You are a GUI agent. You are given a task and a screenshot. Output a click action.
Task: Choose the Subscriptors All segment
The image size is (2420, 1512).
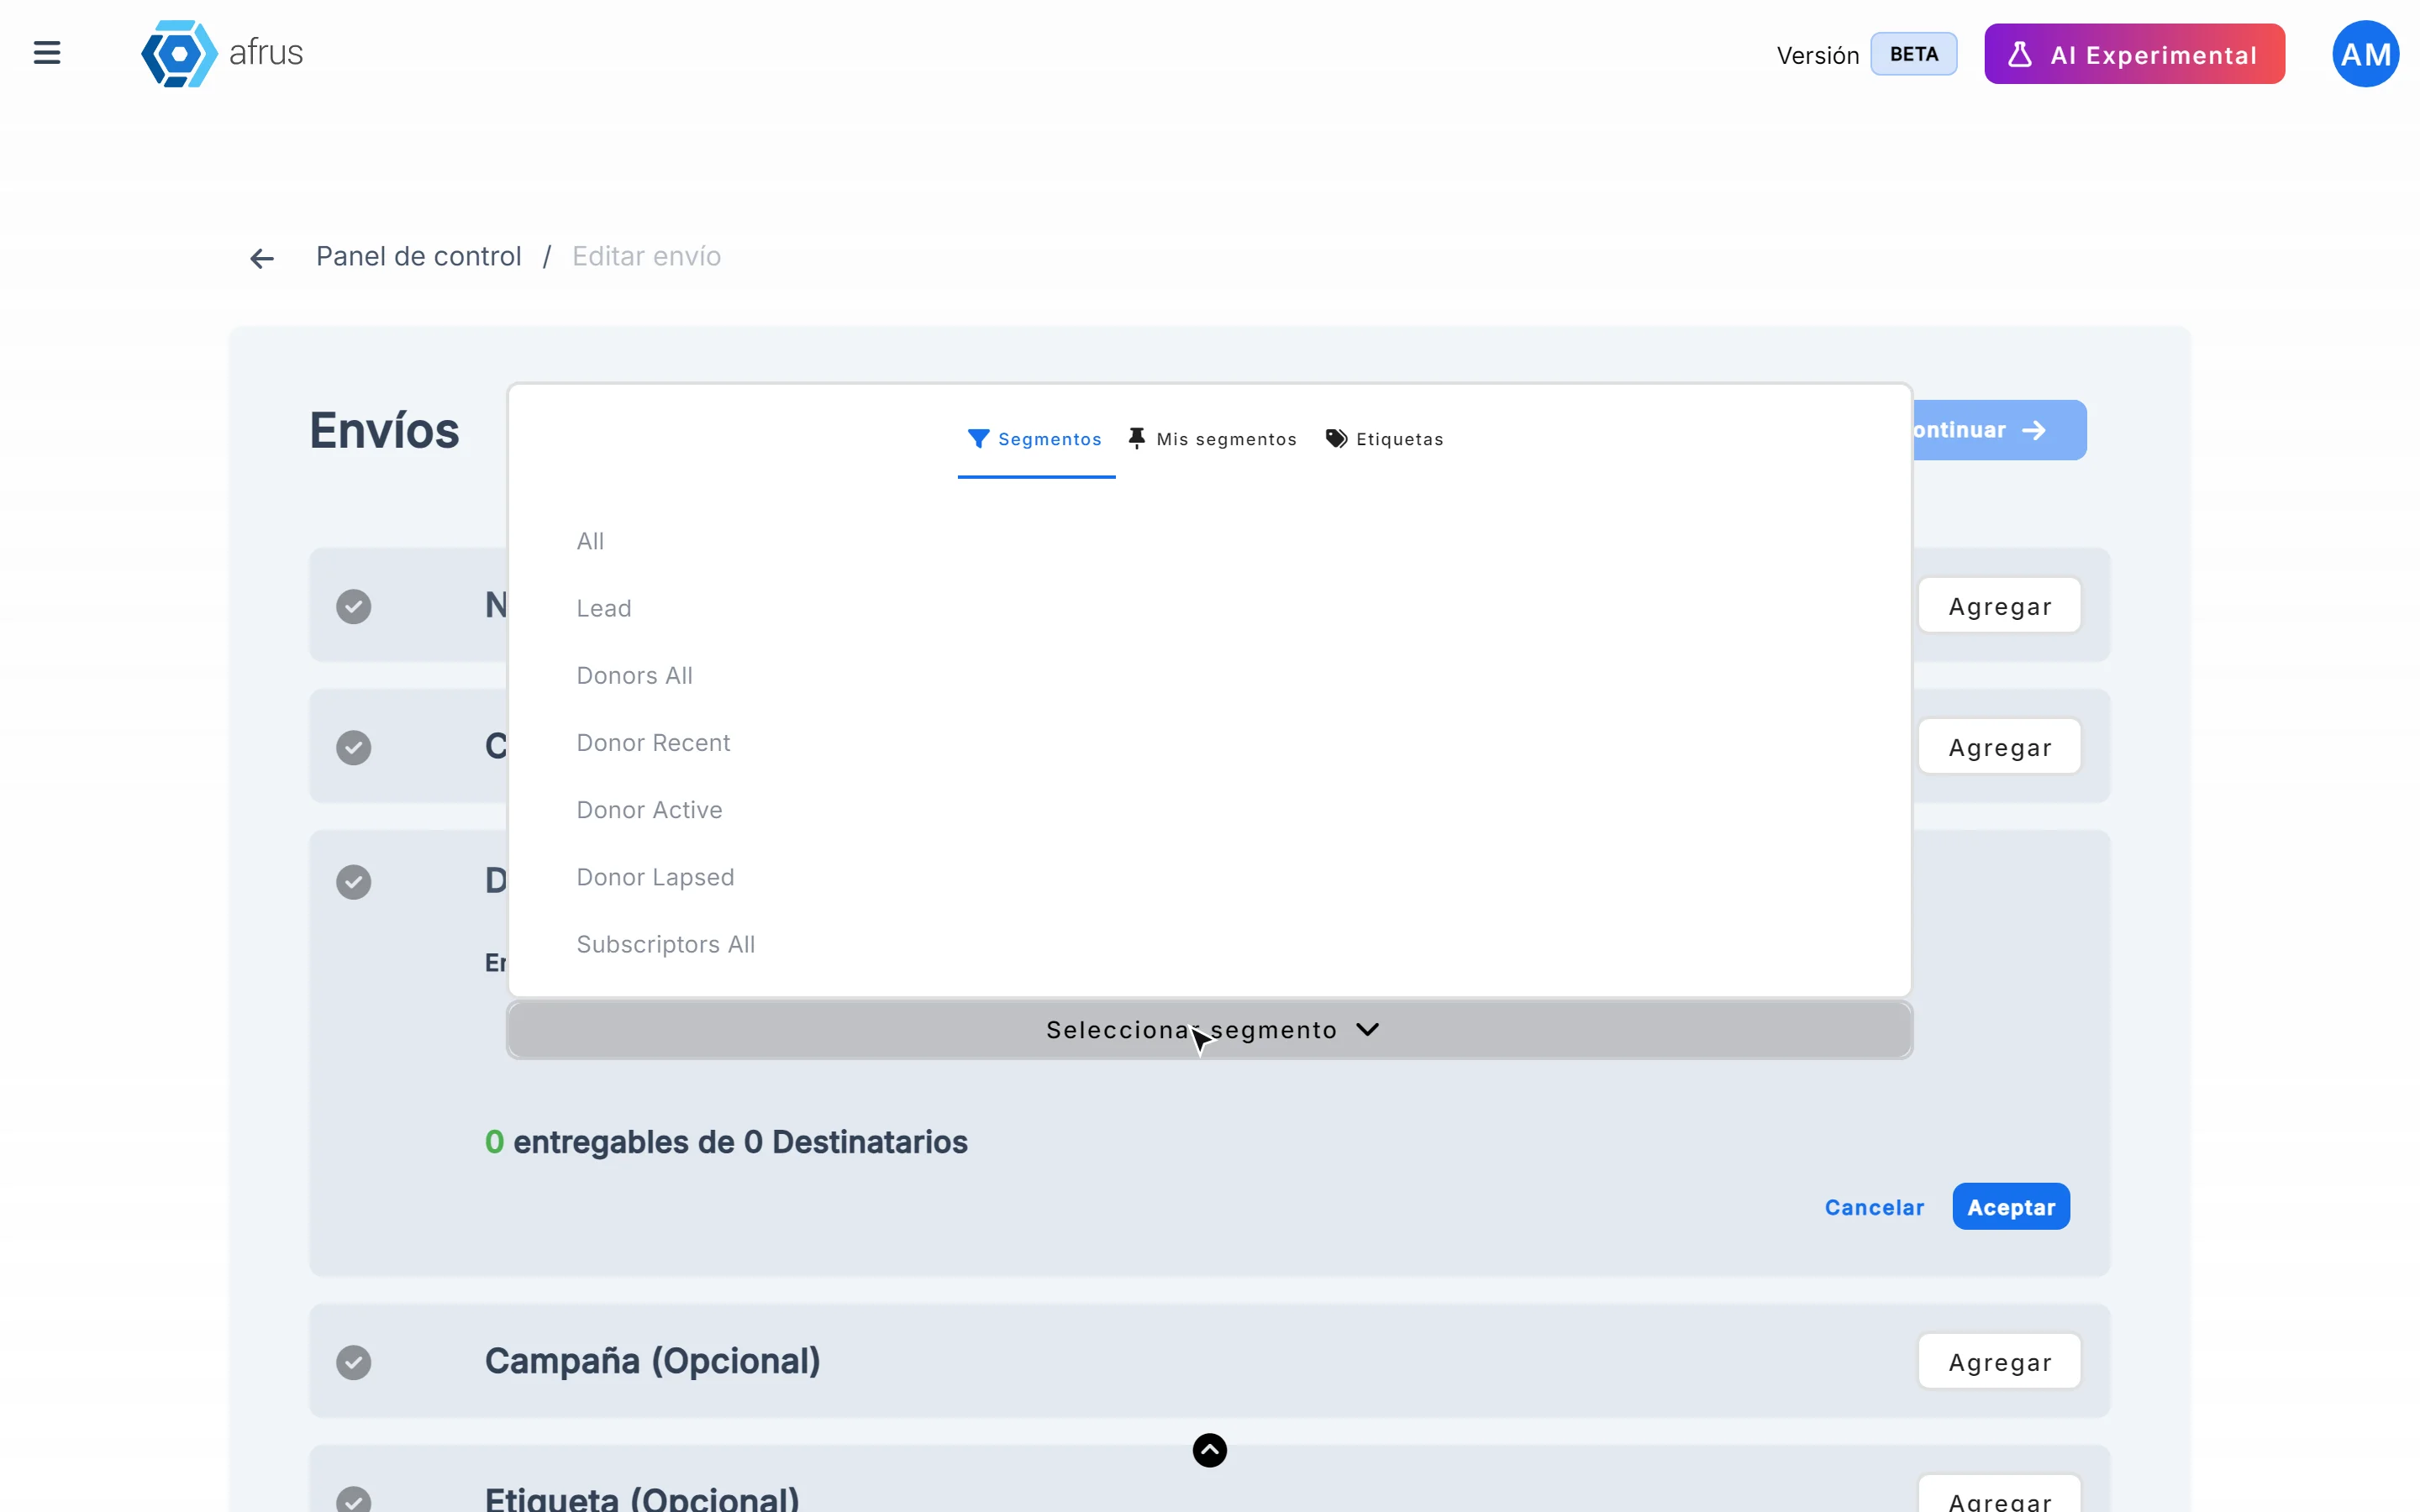click(x=665, y=943)
